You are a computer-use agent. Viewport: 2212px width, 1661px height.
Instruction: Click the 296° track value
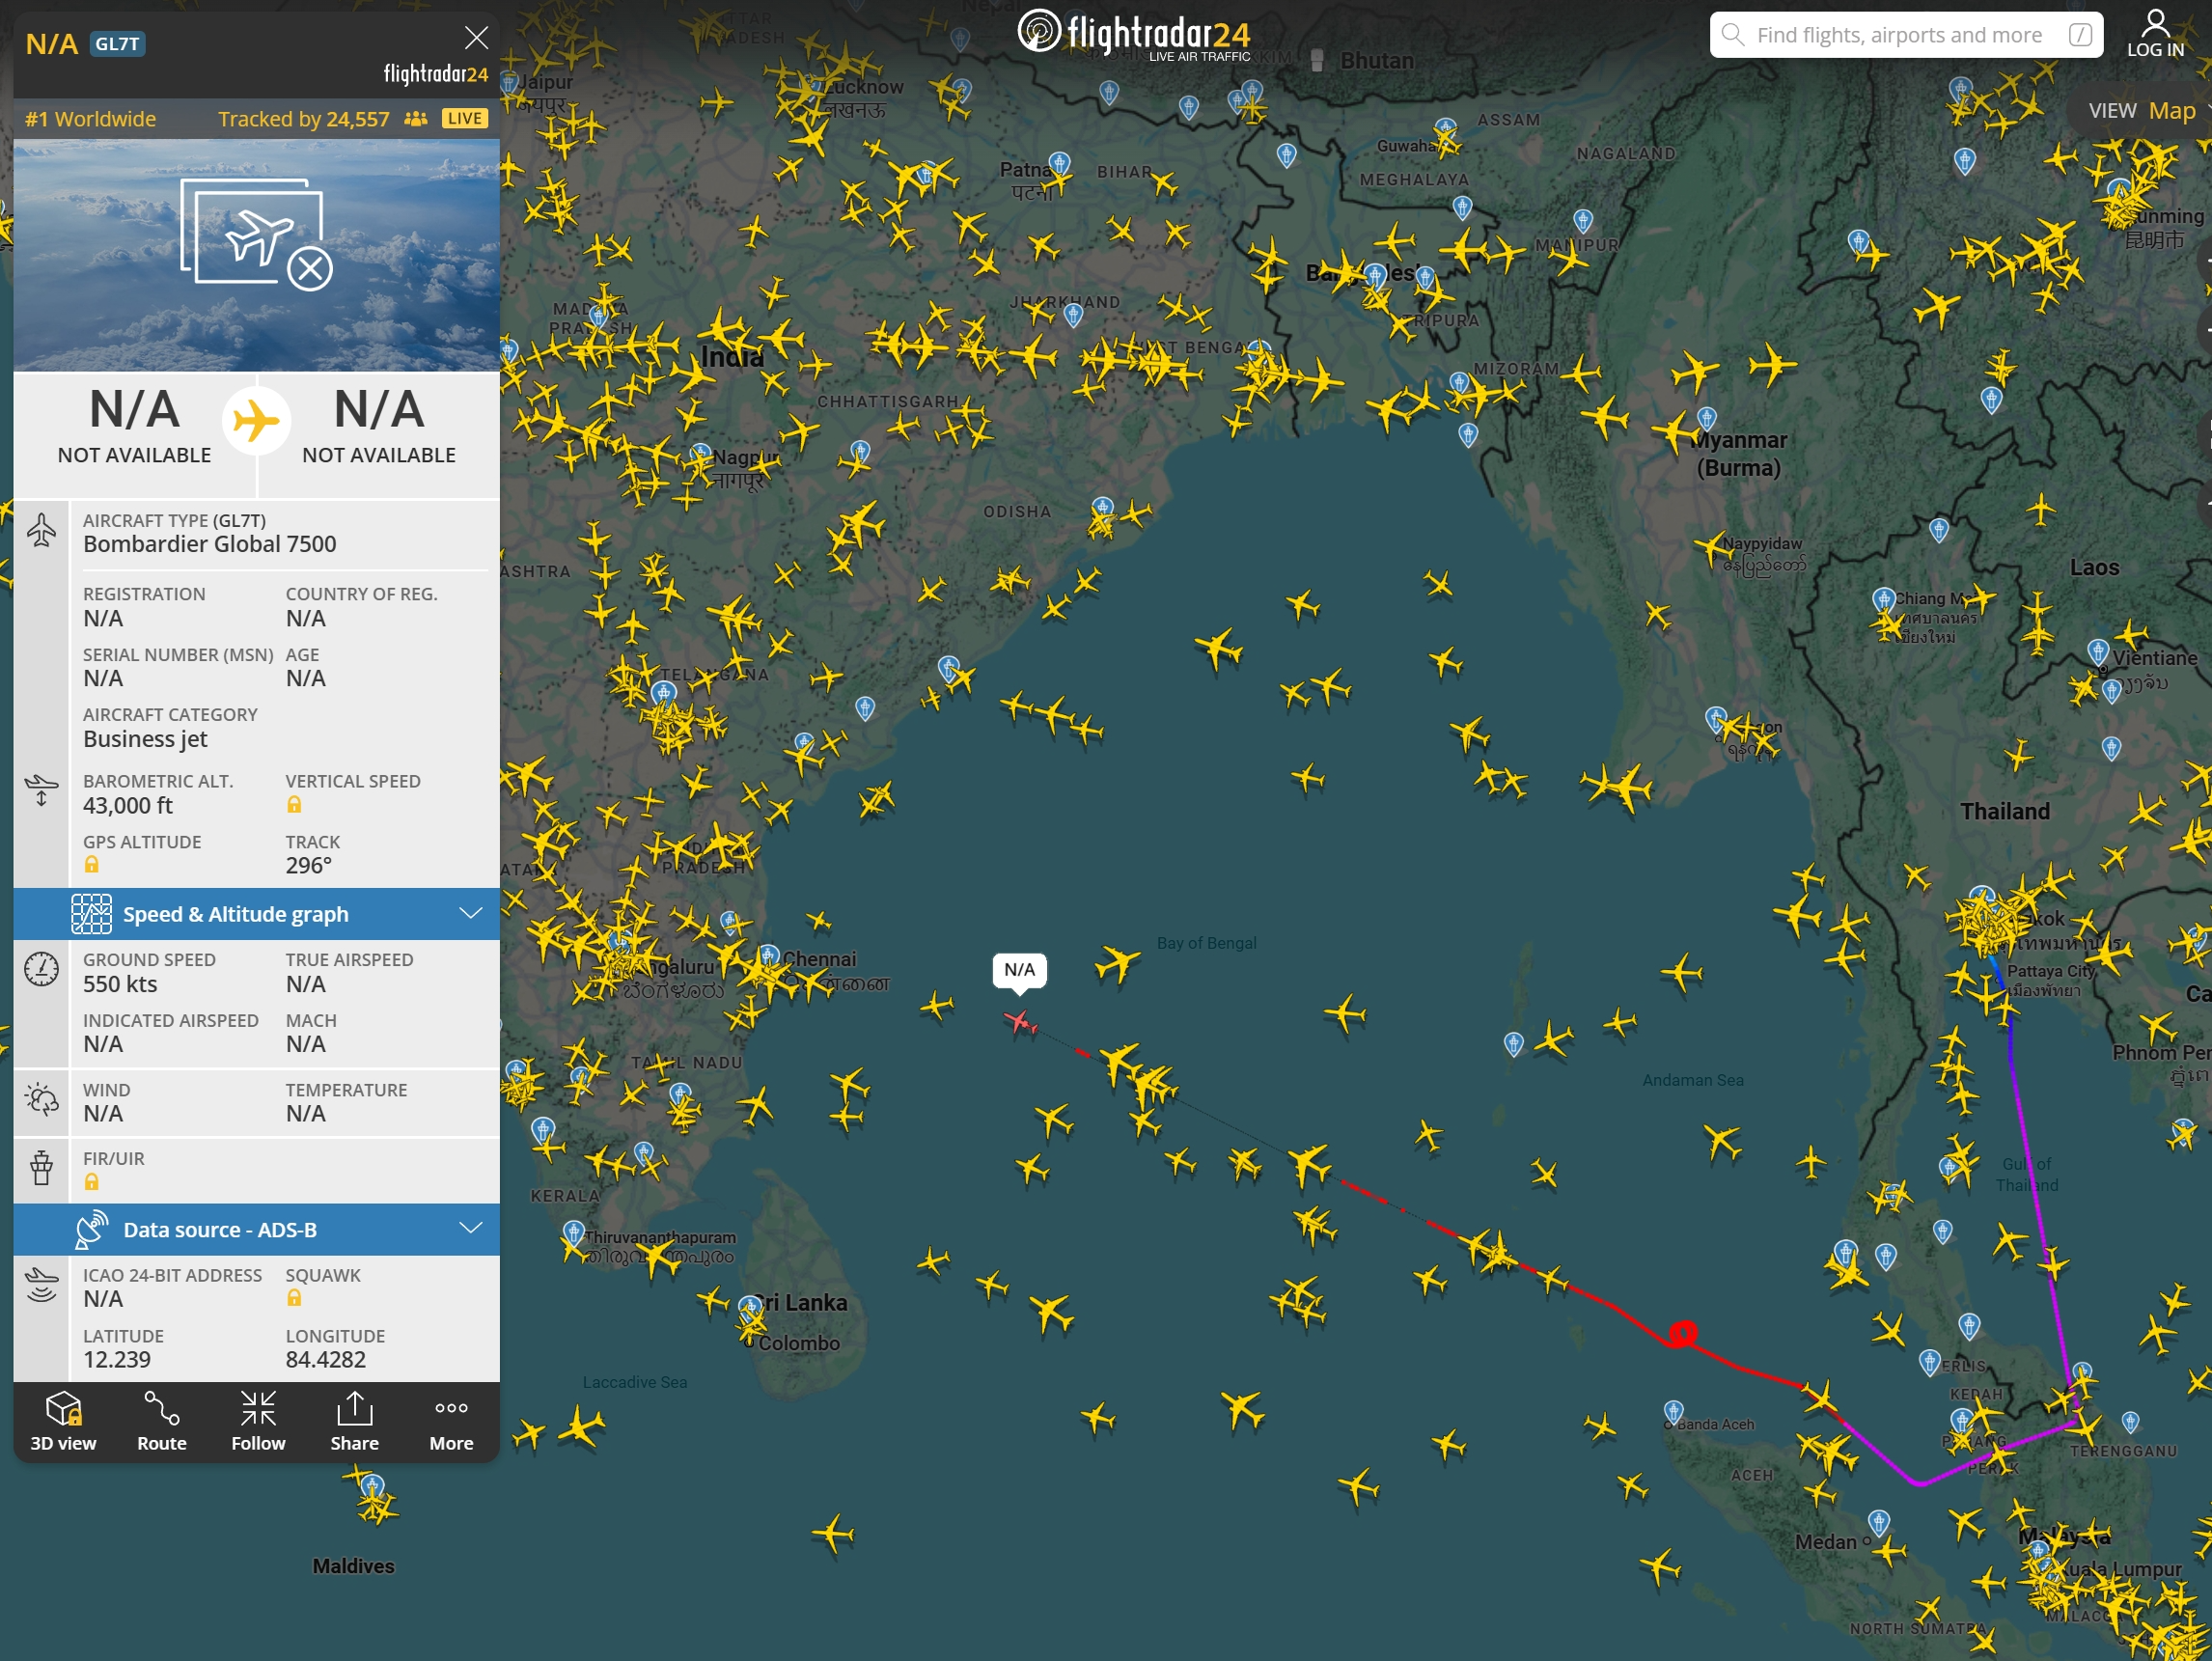309,865
